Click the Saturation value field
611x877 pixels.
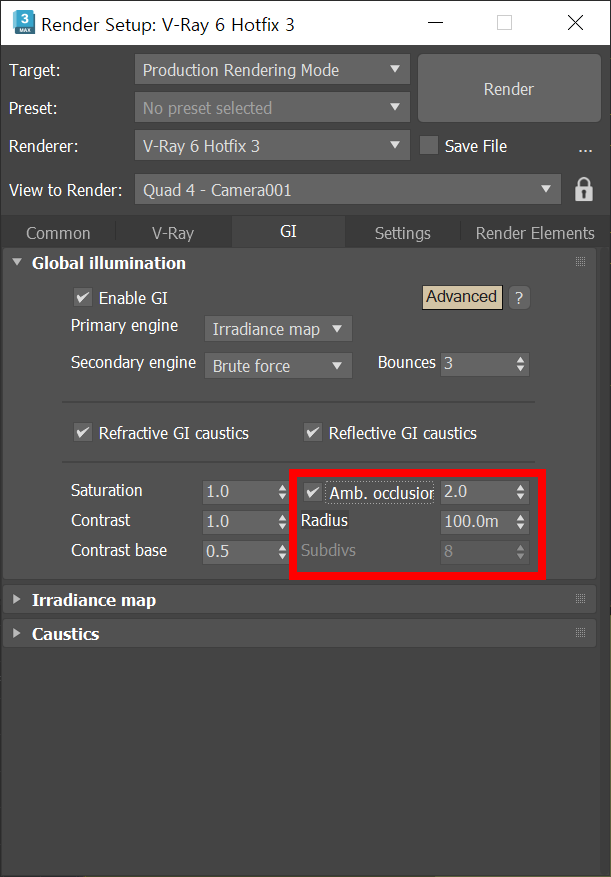tap(239, 492)
